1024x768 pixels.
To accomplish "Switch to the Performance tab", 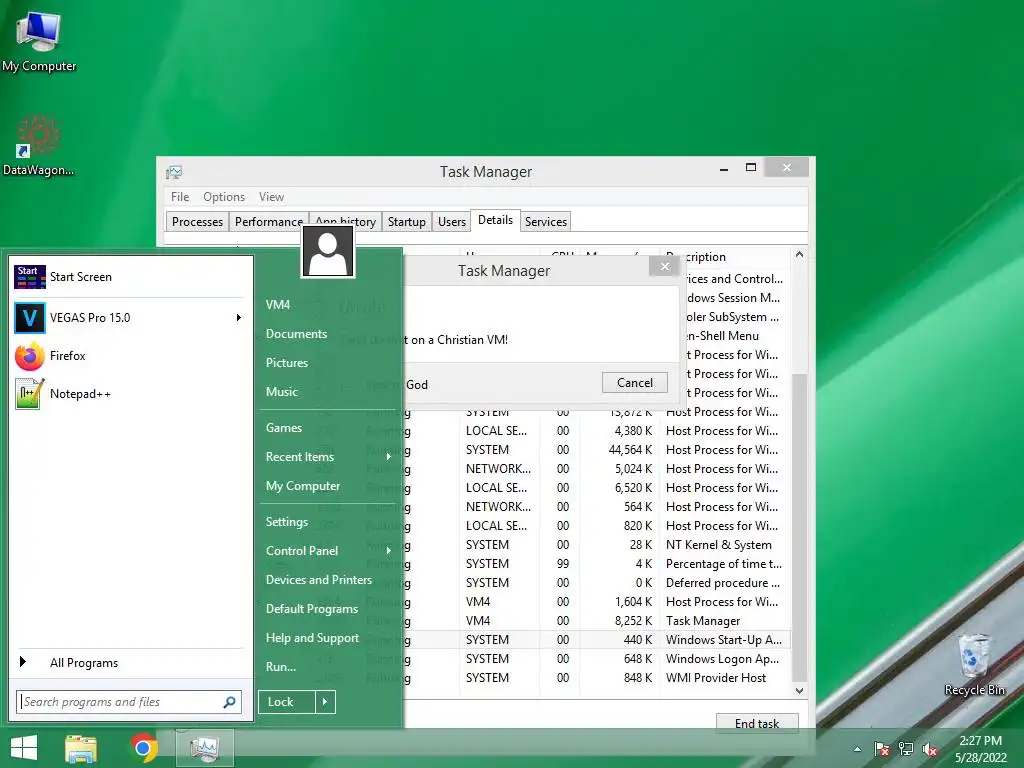I will click(268, 221).
